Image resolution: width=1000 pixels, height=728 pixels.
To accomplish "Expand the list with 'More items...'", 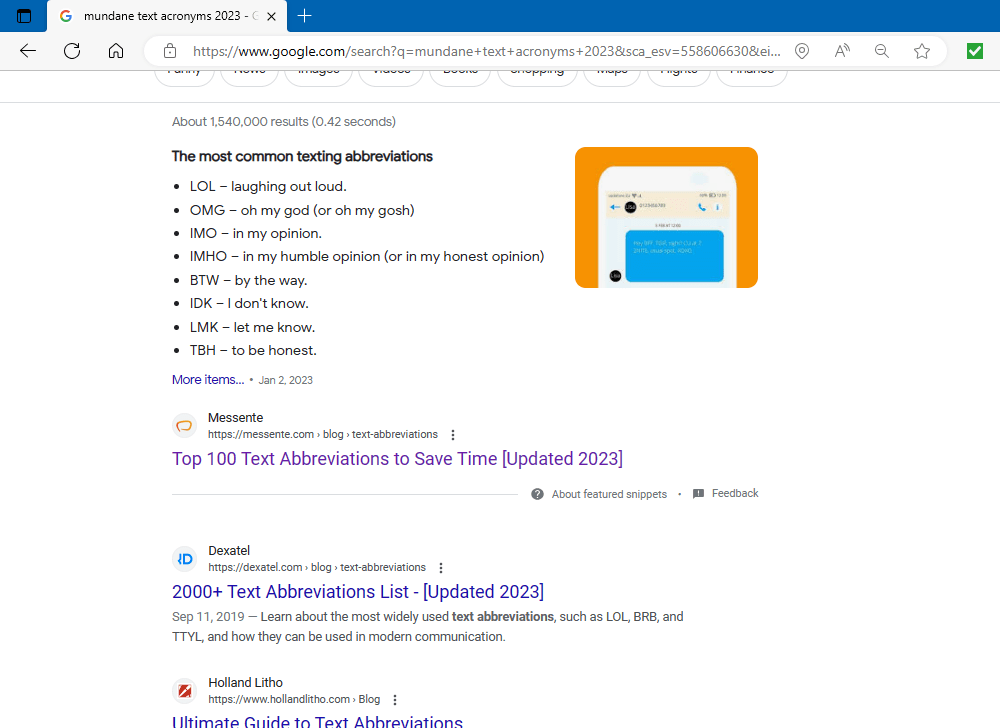I will [208, 380].
